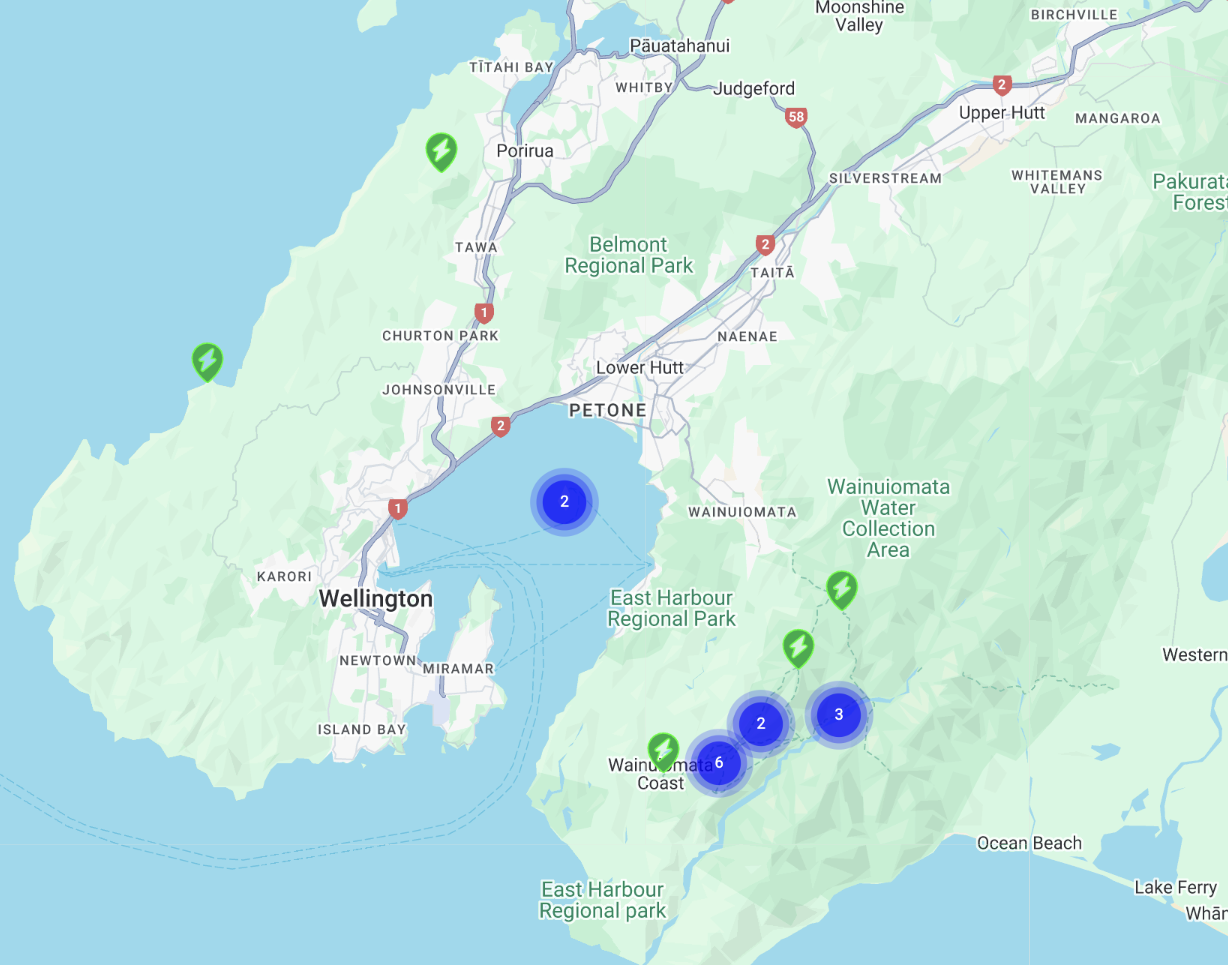Click the green pin left of the 3 cluster
The width and height of the screenshot is (1228, 965).
pyautogui.click(x=797, y=648)
